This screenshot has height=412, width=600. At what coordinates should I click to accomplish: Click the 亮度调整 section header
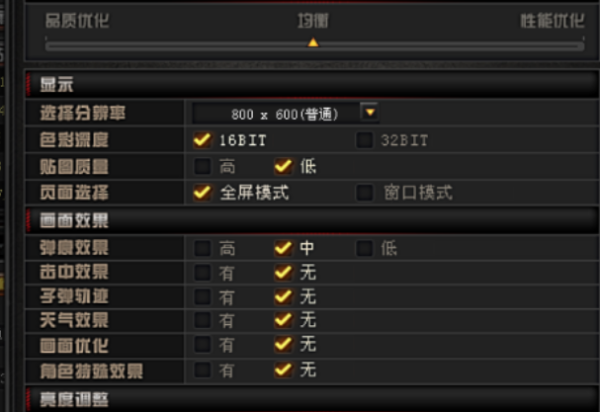click(x=312, y=399)
